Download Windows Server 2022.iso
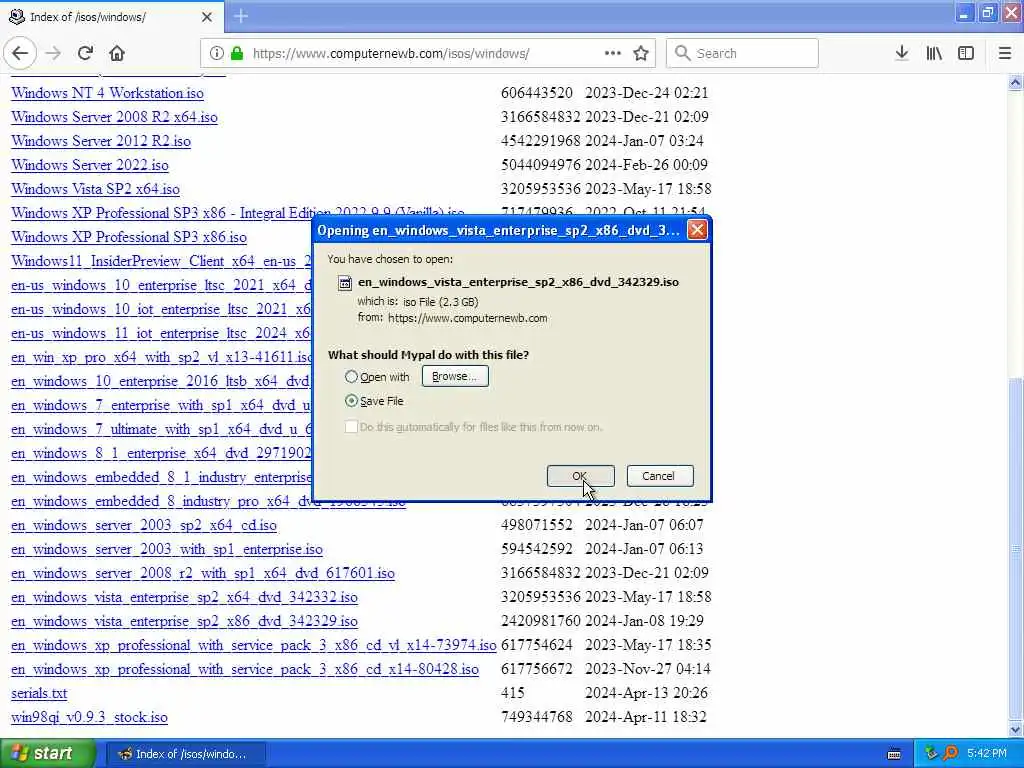 89,165
